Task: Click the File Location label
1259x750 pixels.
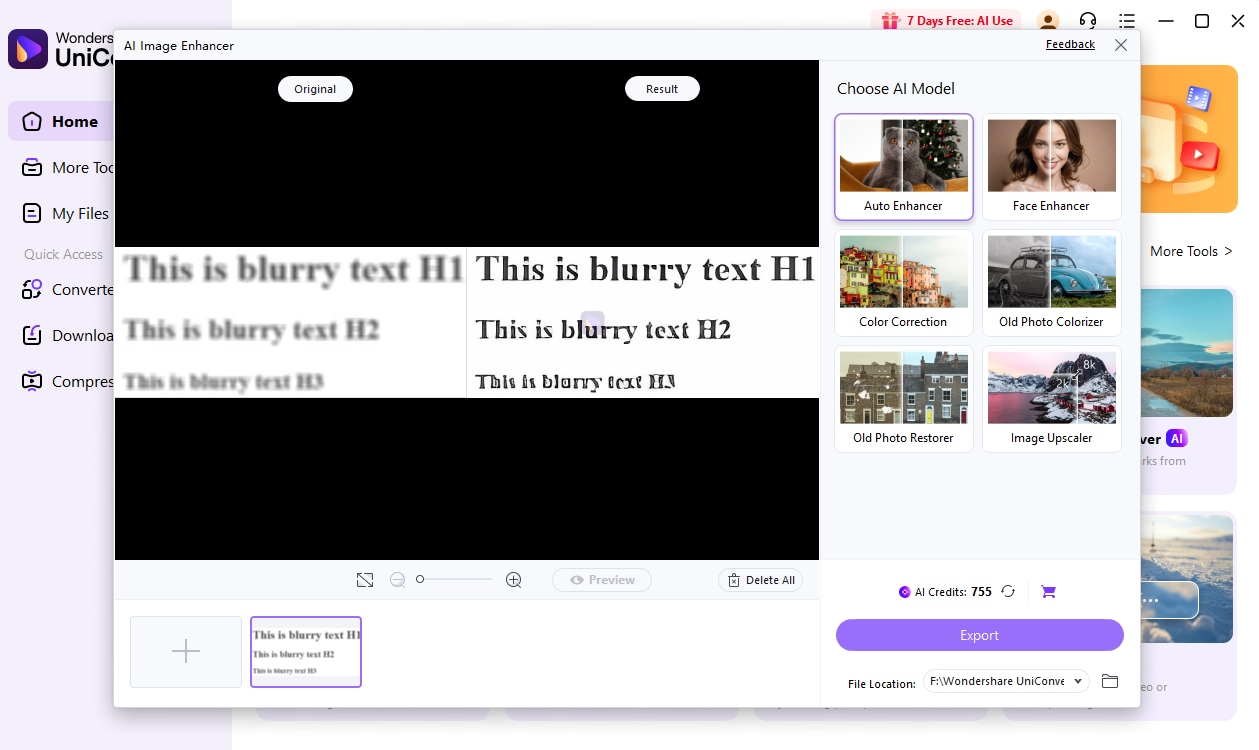Action: (x=882, y=684)
